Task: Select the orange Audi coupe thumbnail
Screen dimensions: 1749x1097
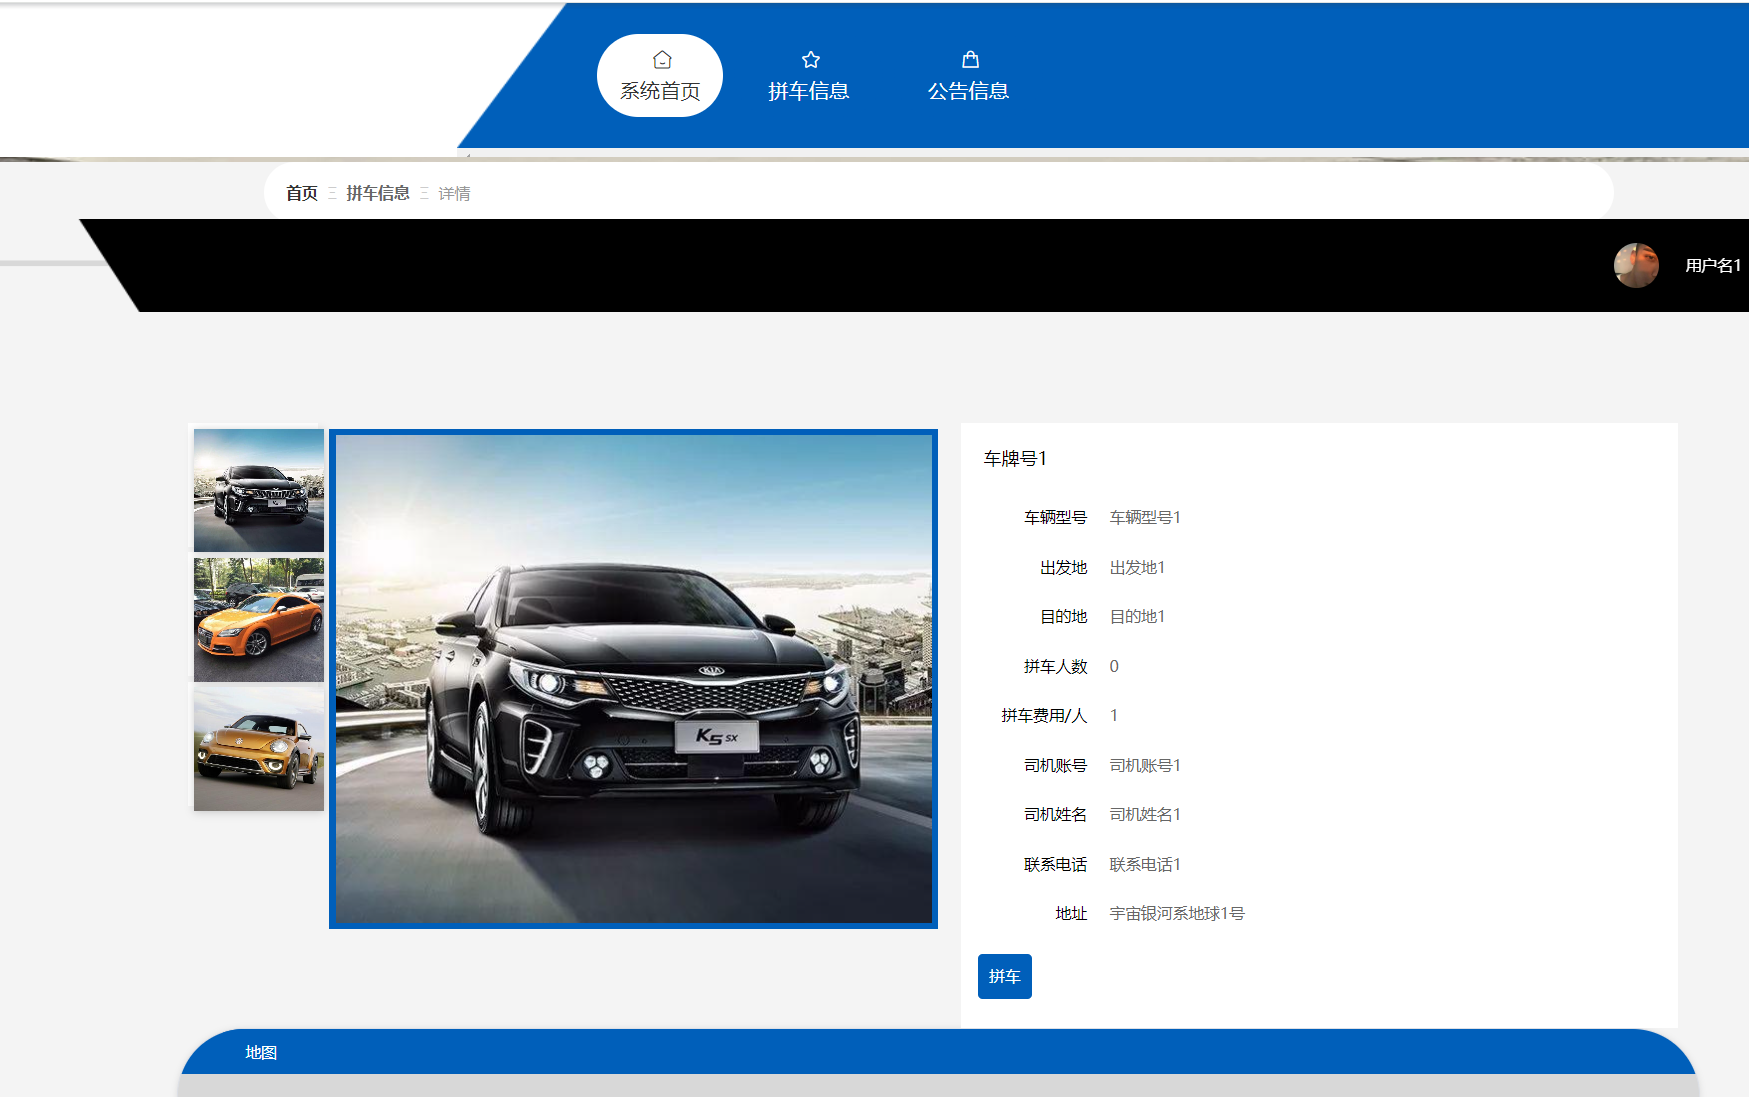Action: [257, 619]
